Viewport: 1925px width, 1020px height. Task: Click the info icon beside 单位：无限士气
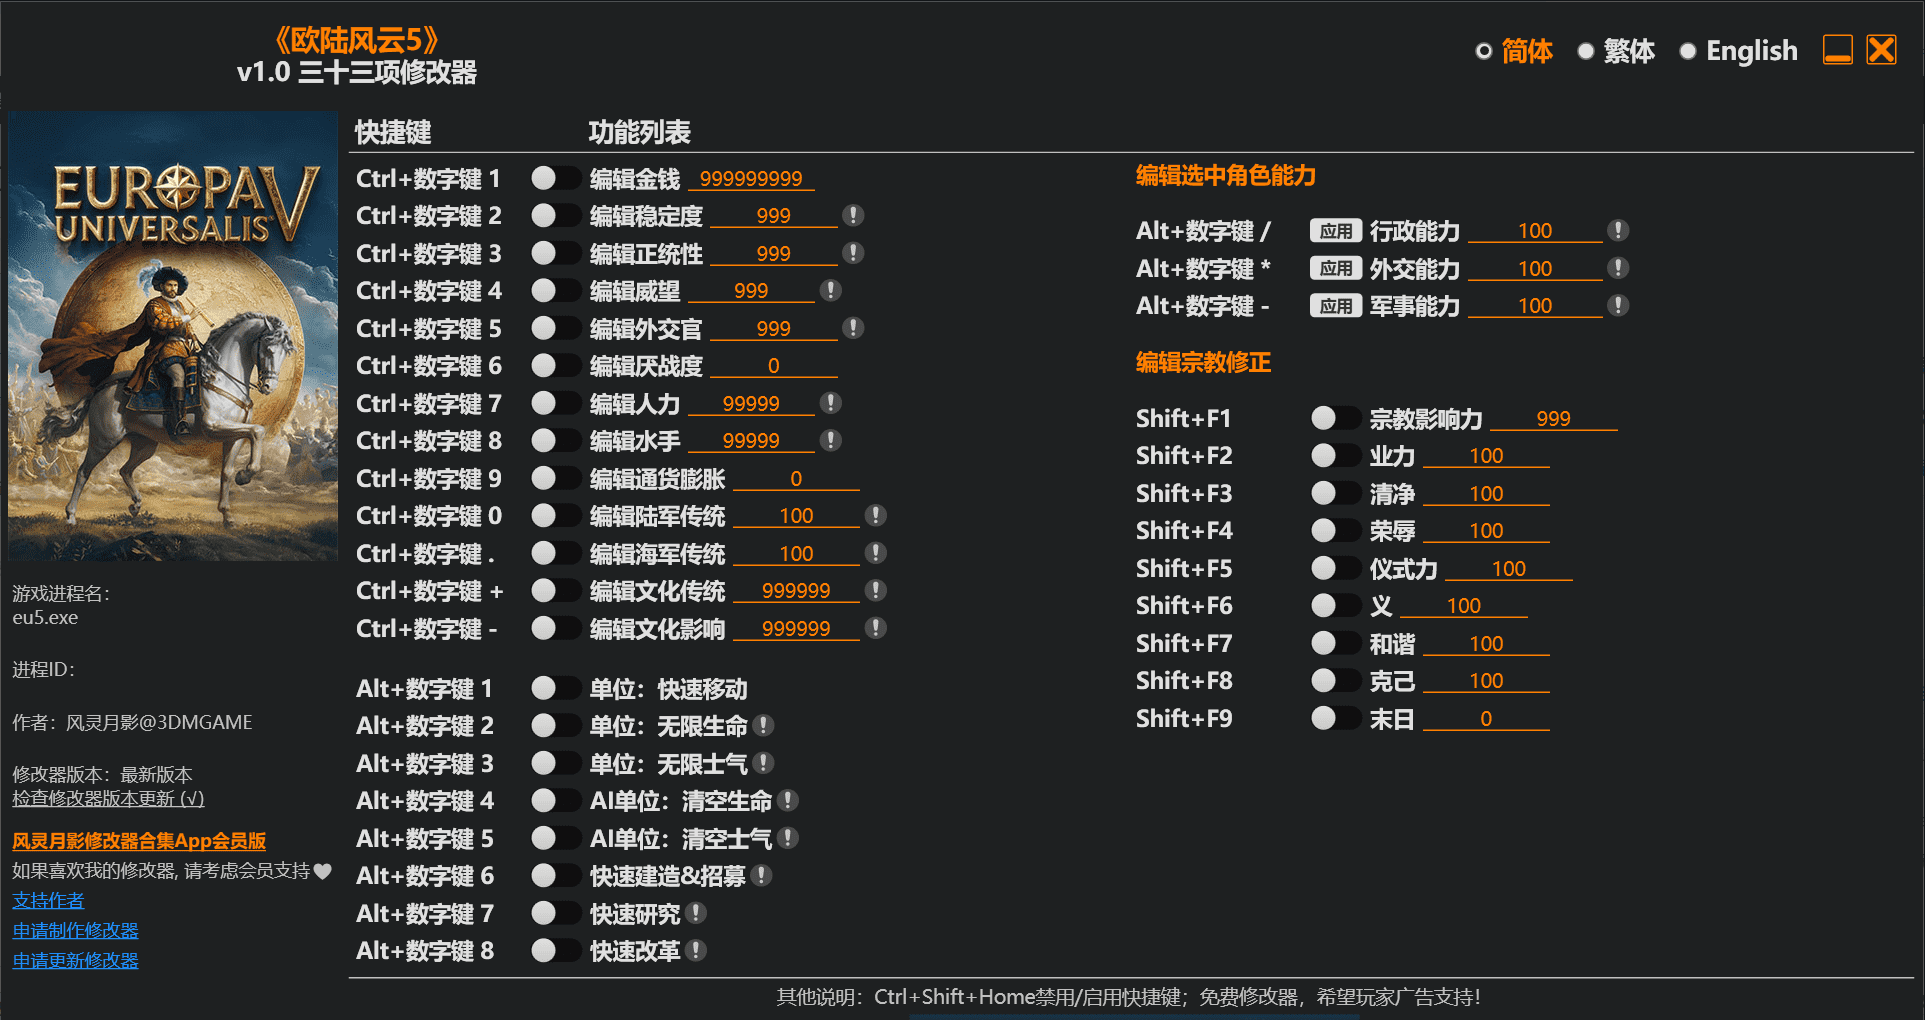click(x=765, y=763)
